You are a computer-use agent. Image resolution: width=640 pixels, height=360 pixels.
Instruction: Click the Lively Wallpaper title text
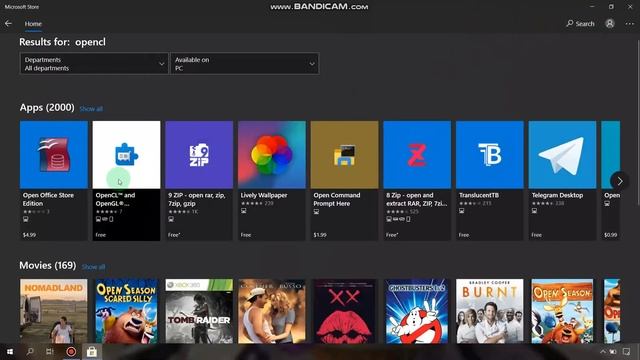[x=264, y=195]
